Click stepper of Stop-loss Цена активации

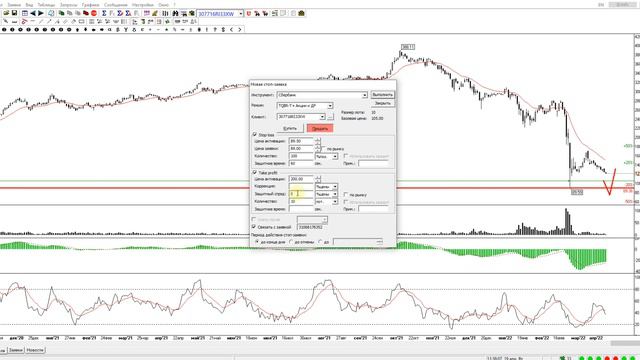pyautogui.click(x=318, y=141)
